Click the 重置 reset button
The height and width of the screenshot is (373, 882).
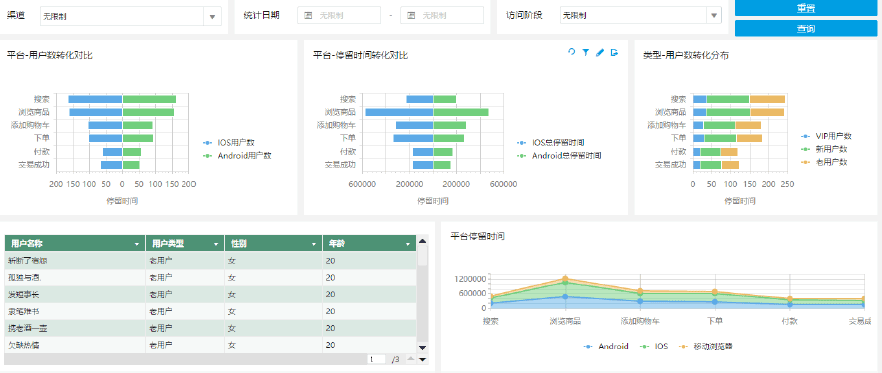(x=806, y=8)
